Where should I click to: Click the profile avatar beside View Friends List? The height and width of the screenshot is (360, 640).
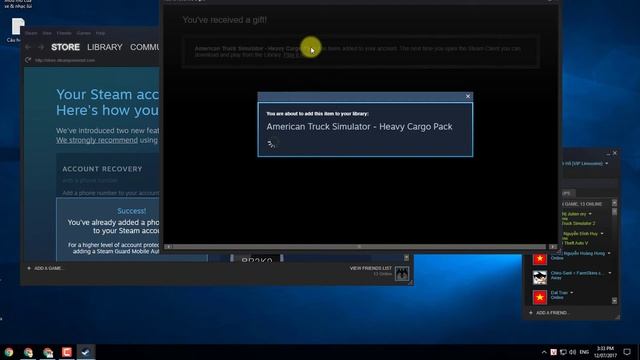(x=402, y=273)
